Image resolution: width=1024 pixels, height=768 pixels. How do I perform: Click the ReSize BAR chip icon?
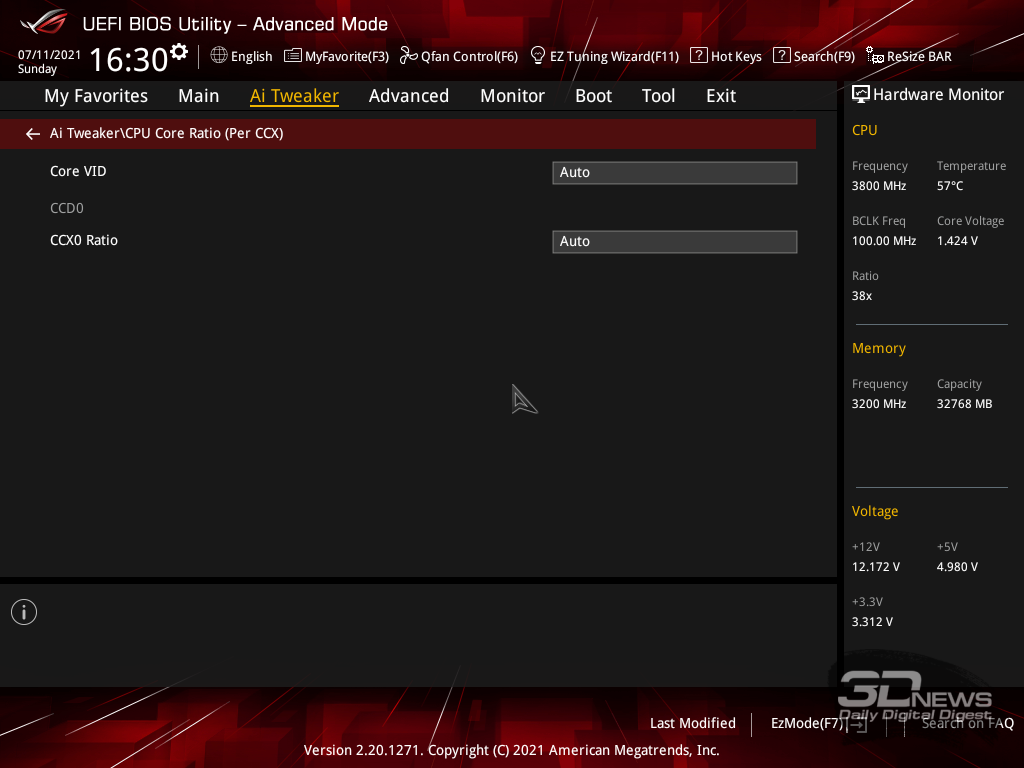pyautogui.click(x=875, y=56)
